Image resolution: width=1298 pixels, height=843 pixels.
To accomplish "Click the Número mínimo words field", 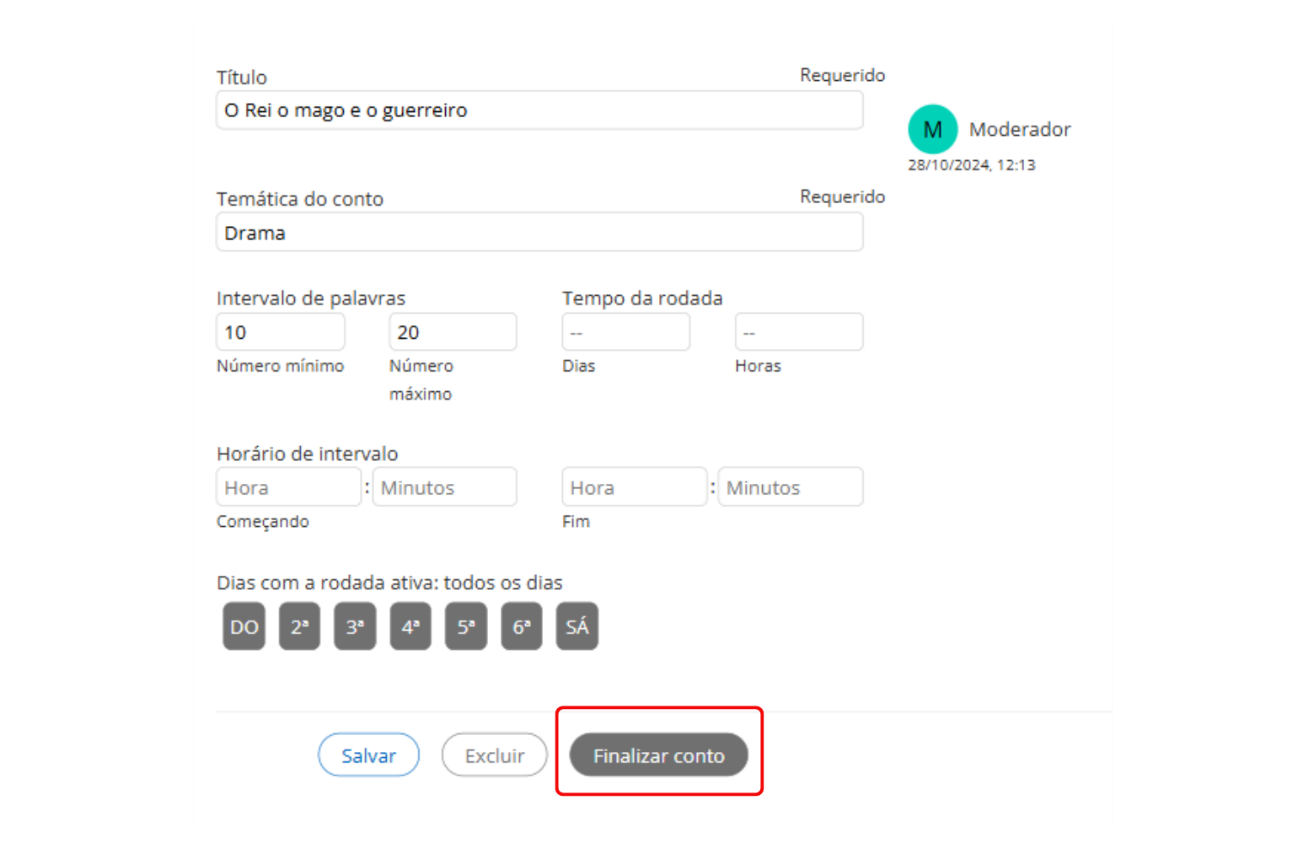I will [x=280, y=332].
